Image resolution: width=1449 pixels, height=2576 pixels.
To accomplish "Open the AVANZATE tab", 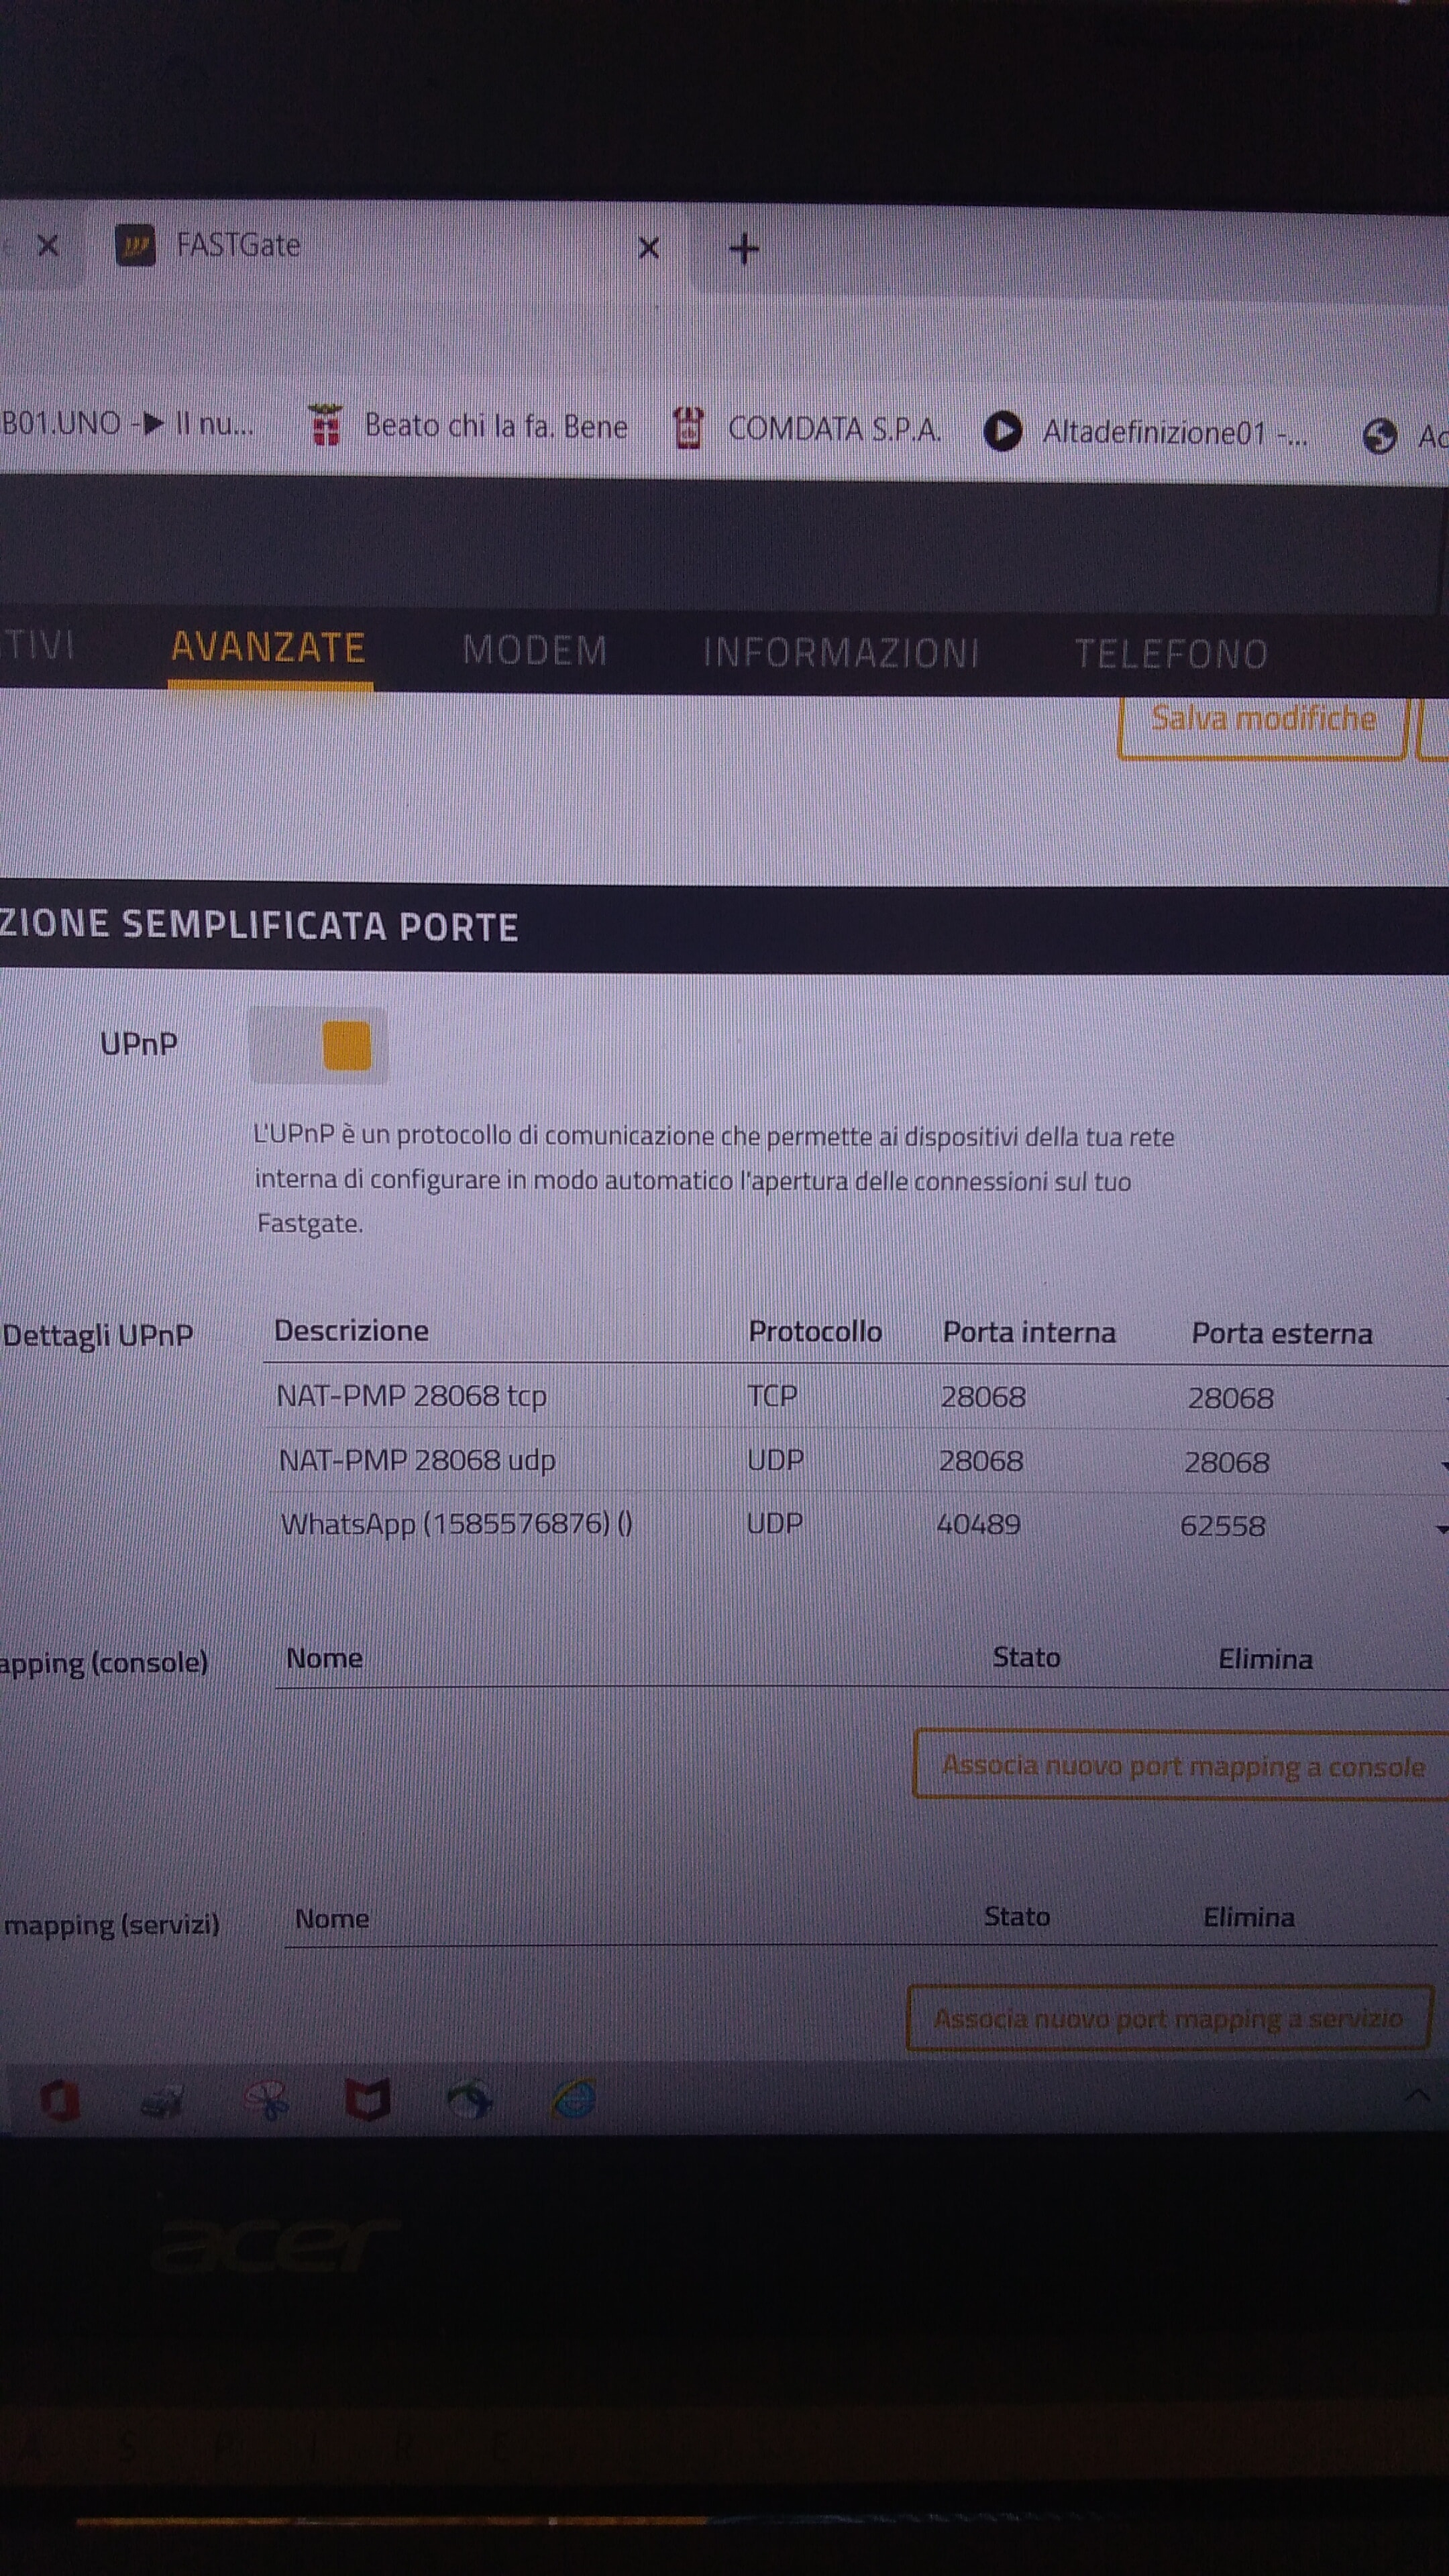I will (x=268, y=648).
